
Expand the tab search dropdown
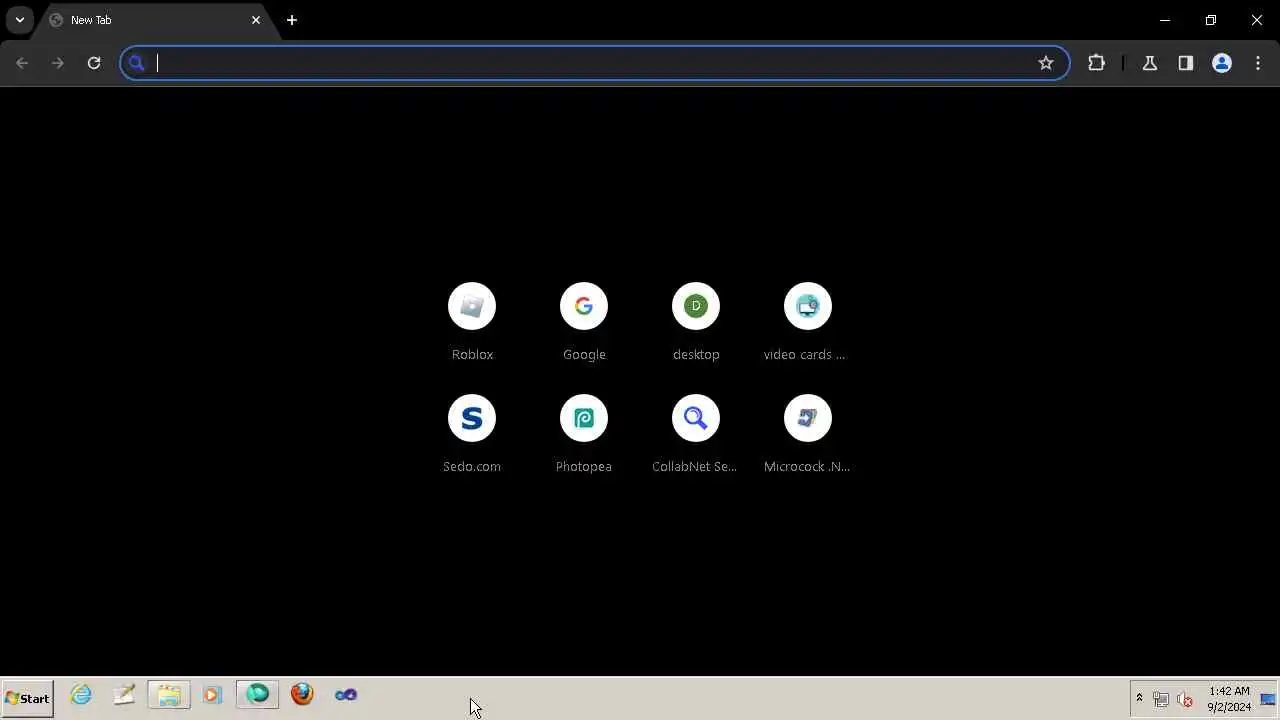pyautogui.click(x=19, y=20)
